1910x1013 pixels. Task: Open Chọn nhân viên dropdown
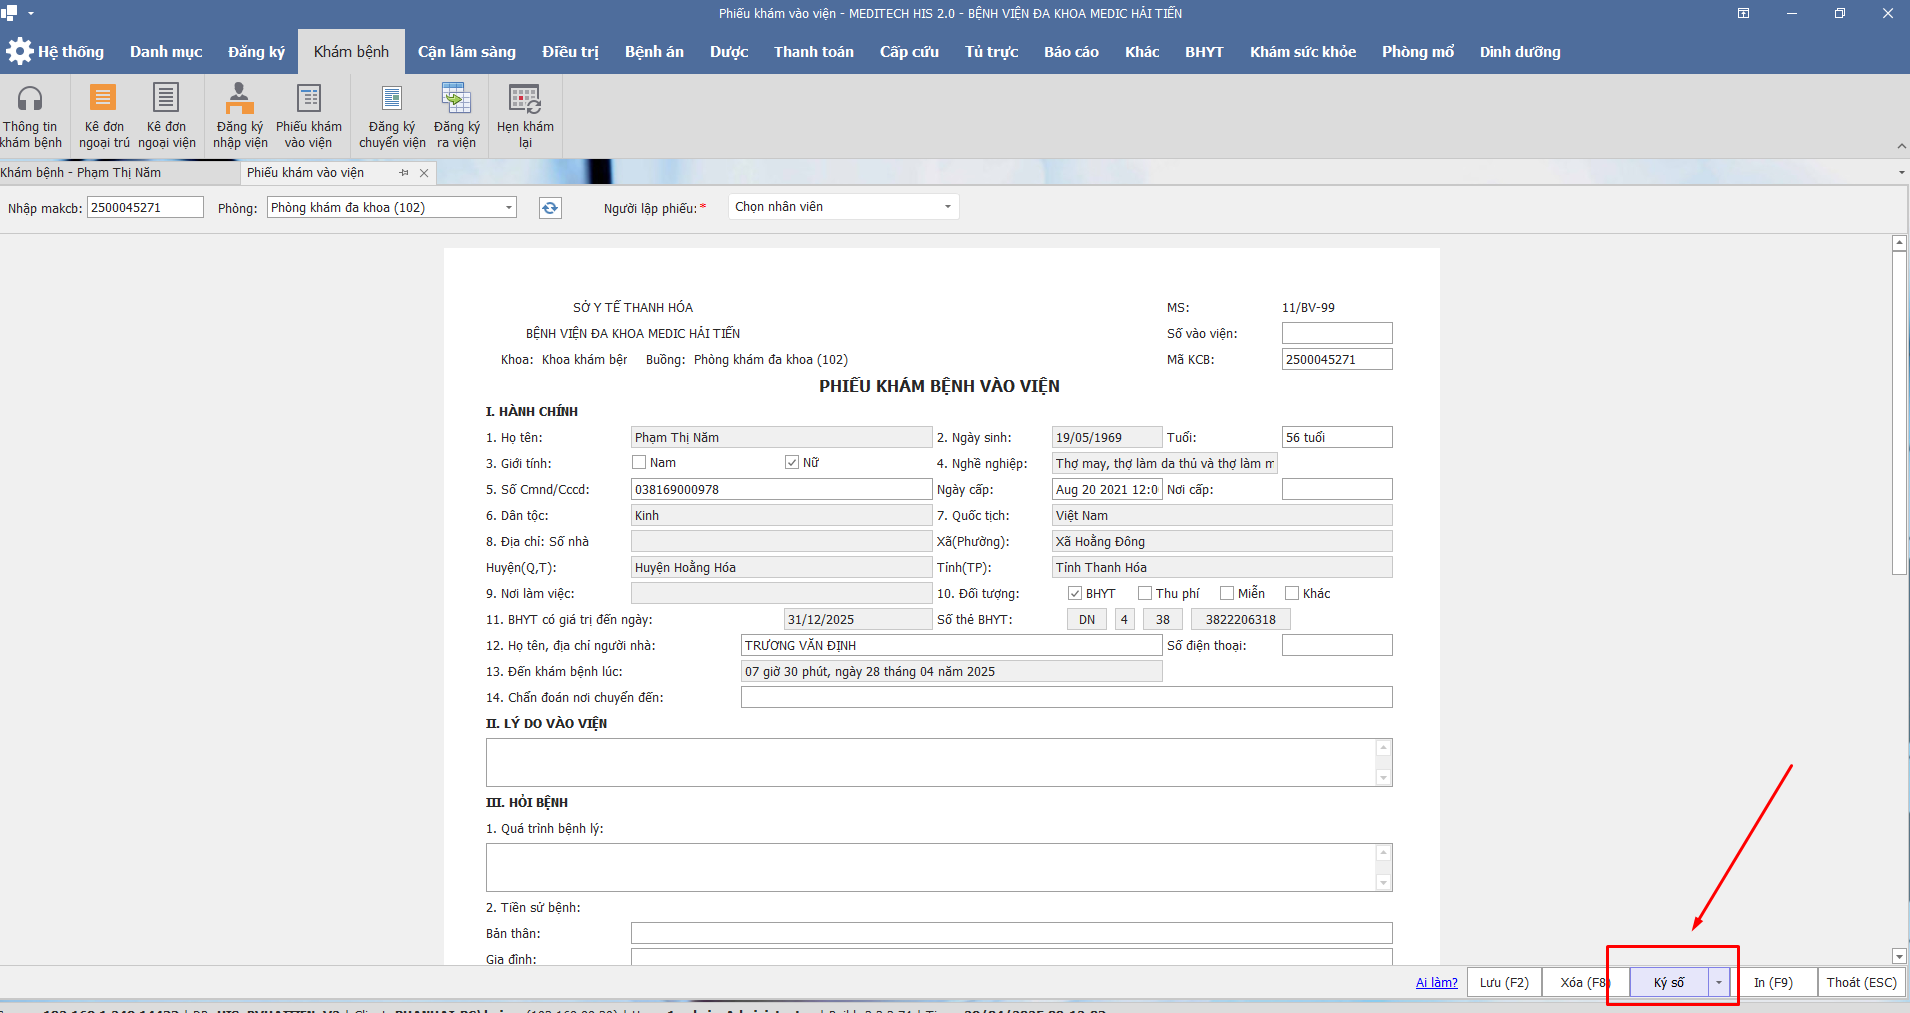(946, 207)
